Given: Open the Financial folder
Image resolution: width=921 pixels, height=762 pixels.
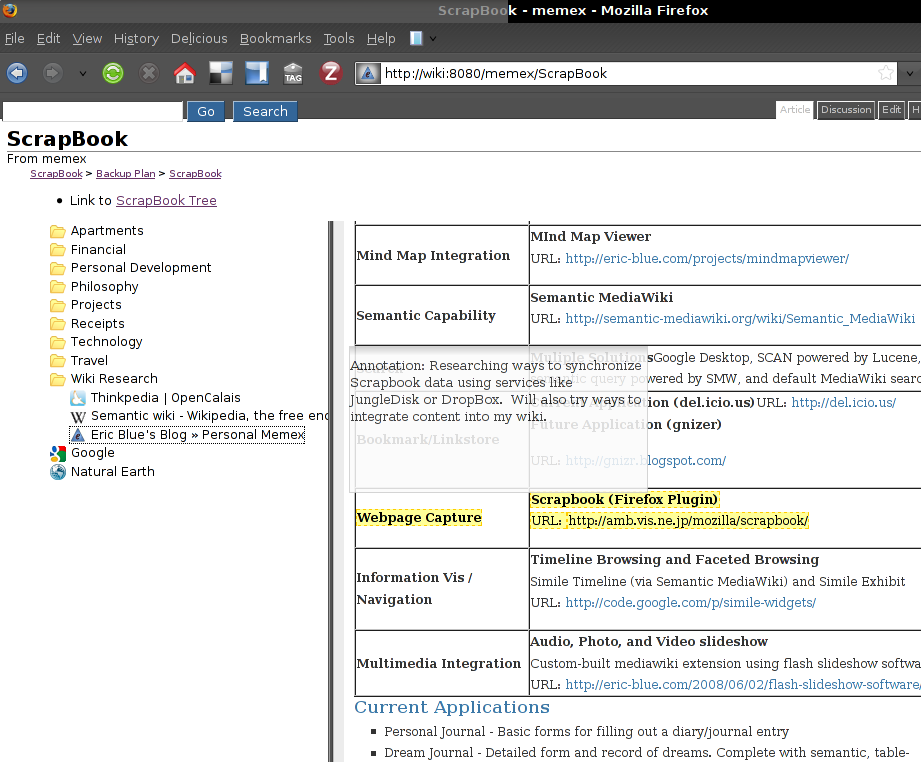Looking at the screenshot, I should [x=88, y=249].
